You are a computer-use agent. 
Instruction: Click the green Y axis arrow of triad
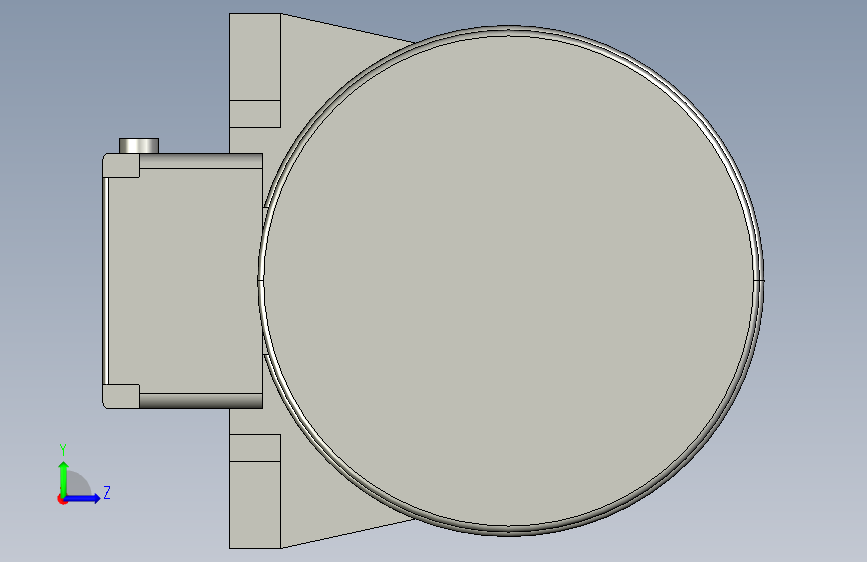pos(64,479)
